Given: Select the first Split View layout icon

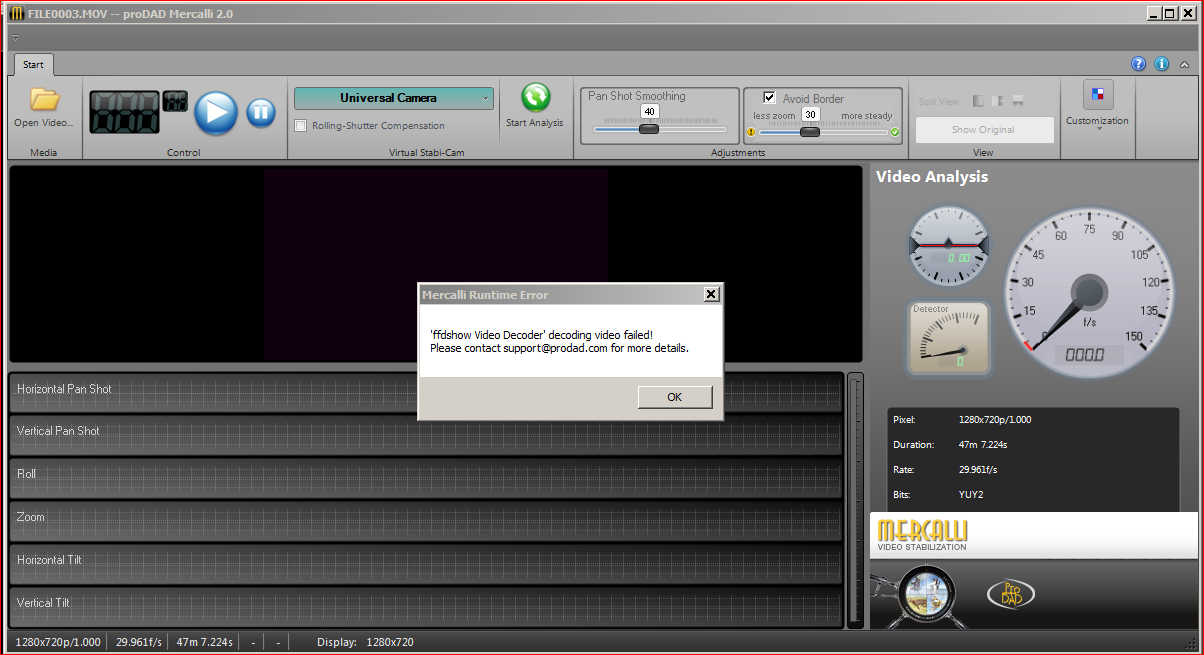Looking at the screenshot, I should [978, 101].
